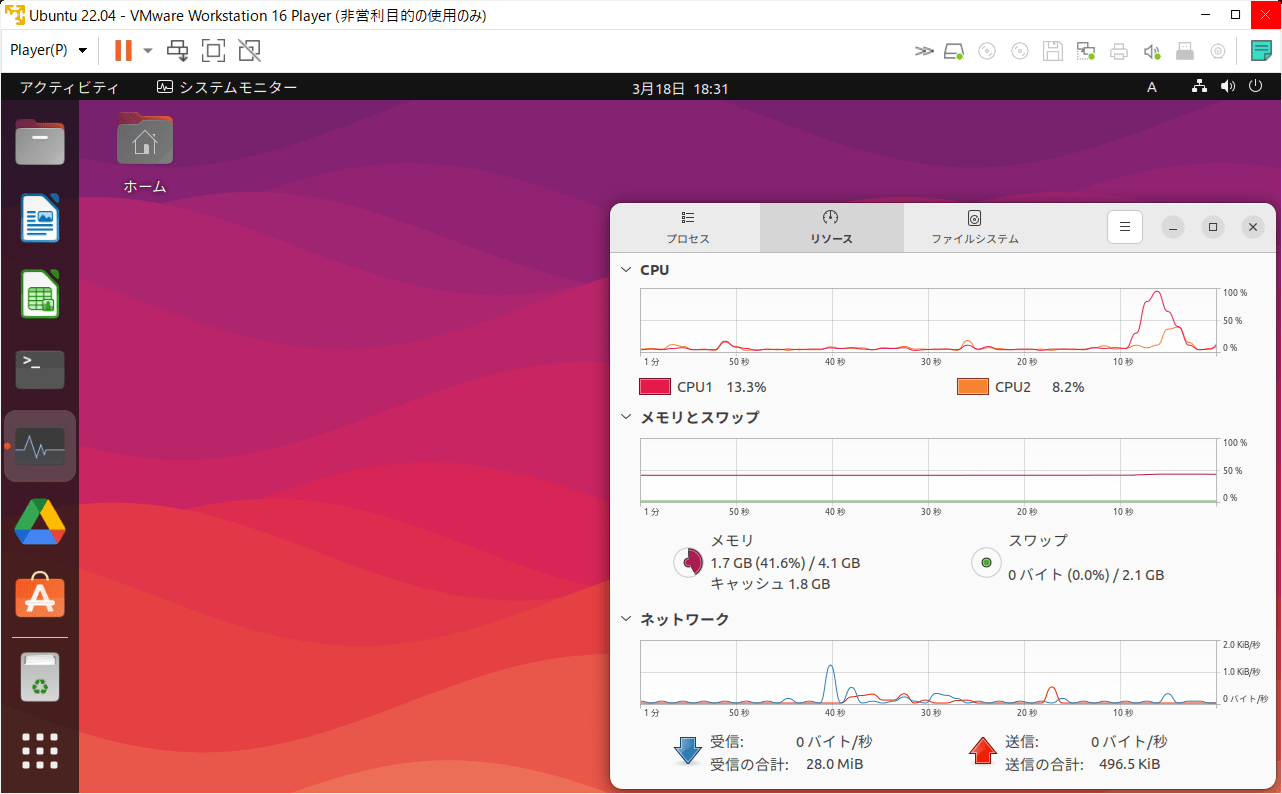Switch to the リソース tab
Image resolution: width=1282 pixels, height=794 pixels.
[x=831, y=228]
